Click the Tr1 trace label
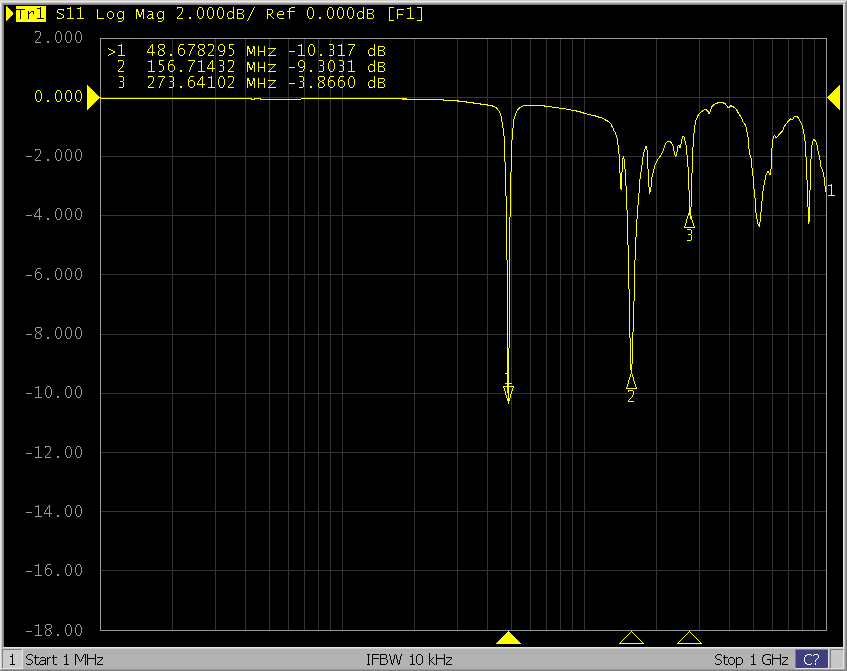 pyautogui.click(x=29, y=14)
